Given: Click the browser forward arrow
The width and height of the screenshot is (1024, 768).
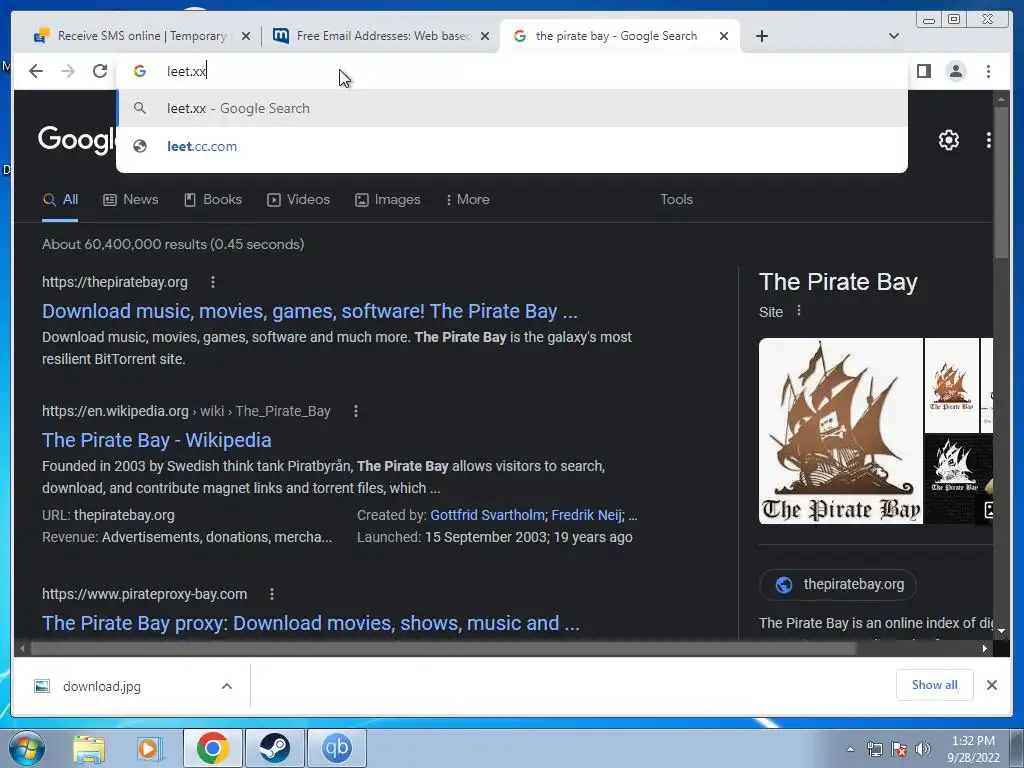Looking at the screenshot, I should click(x=68, y=71).
